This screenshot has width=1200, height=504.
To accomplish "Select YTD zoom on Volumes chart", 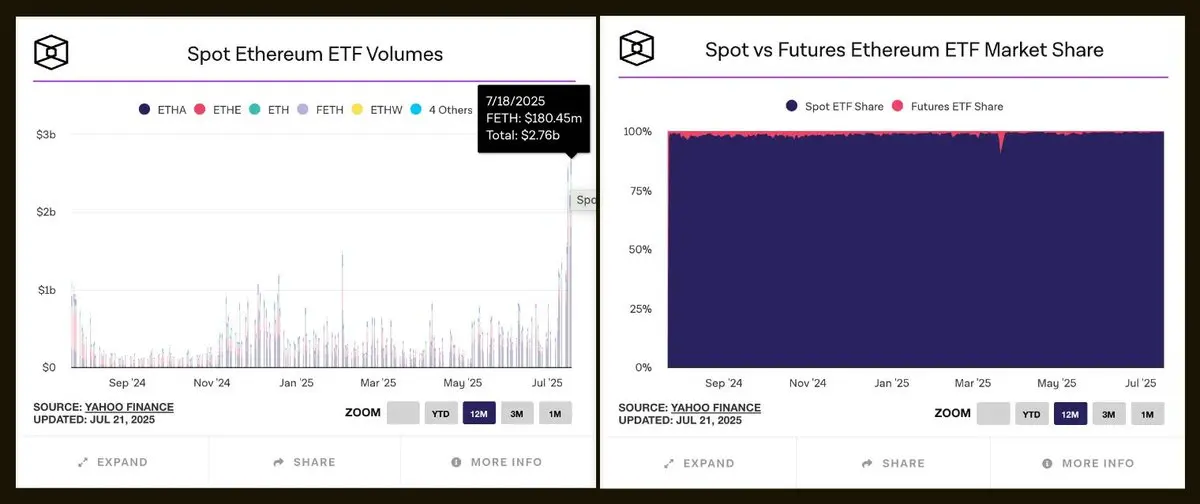I will pyautogui.click(x=441, y=413).
